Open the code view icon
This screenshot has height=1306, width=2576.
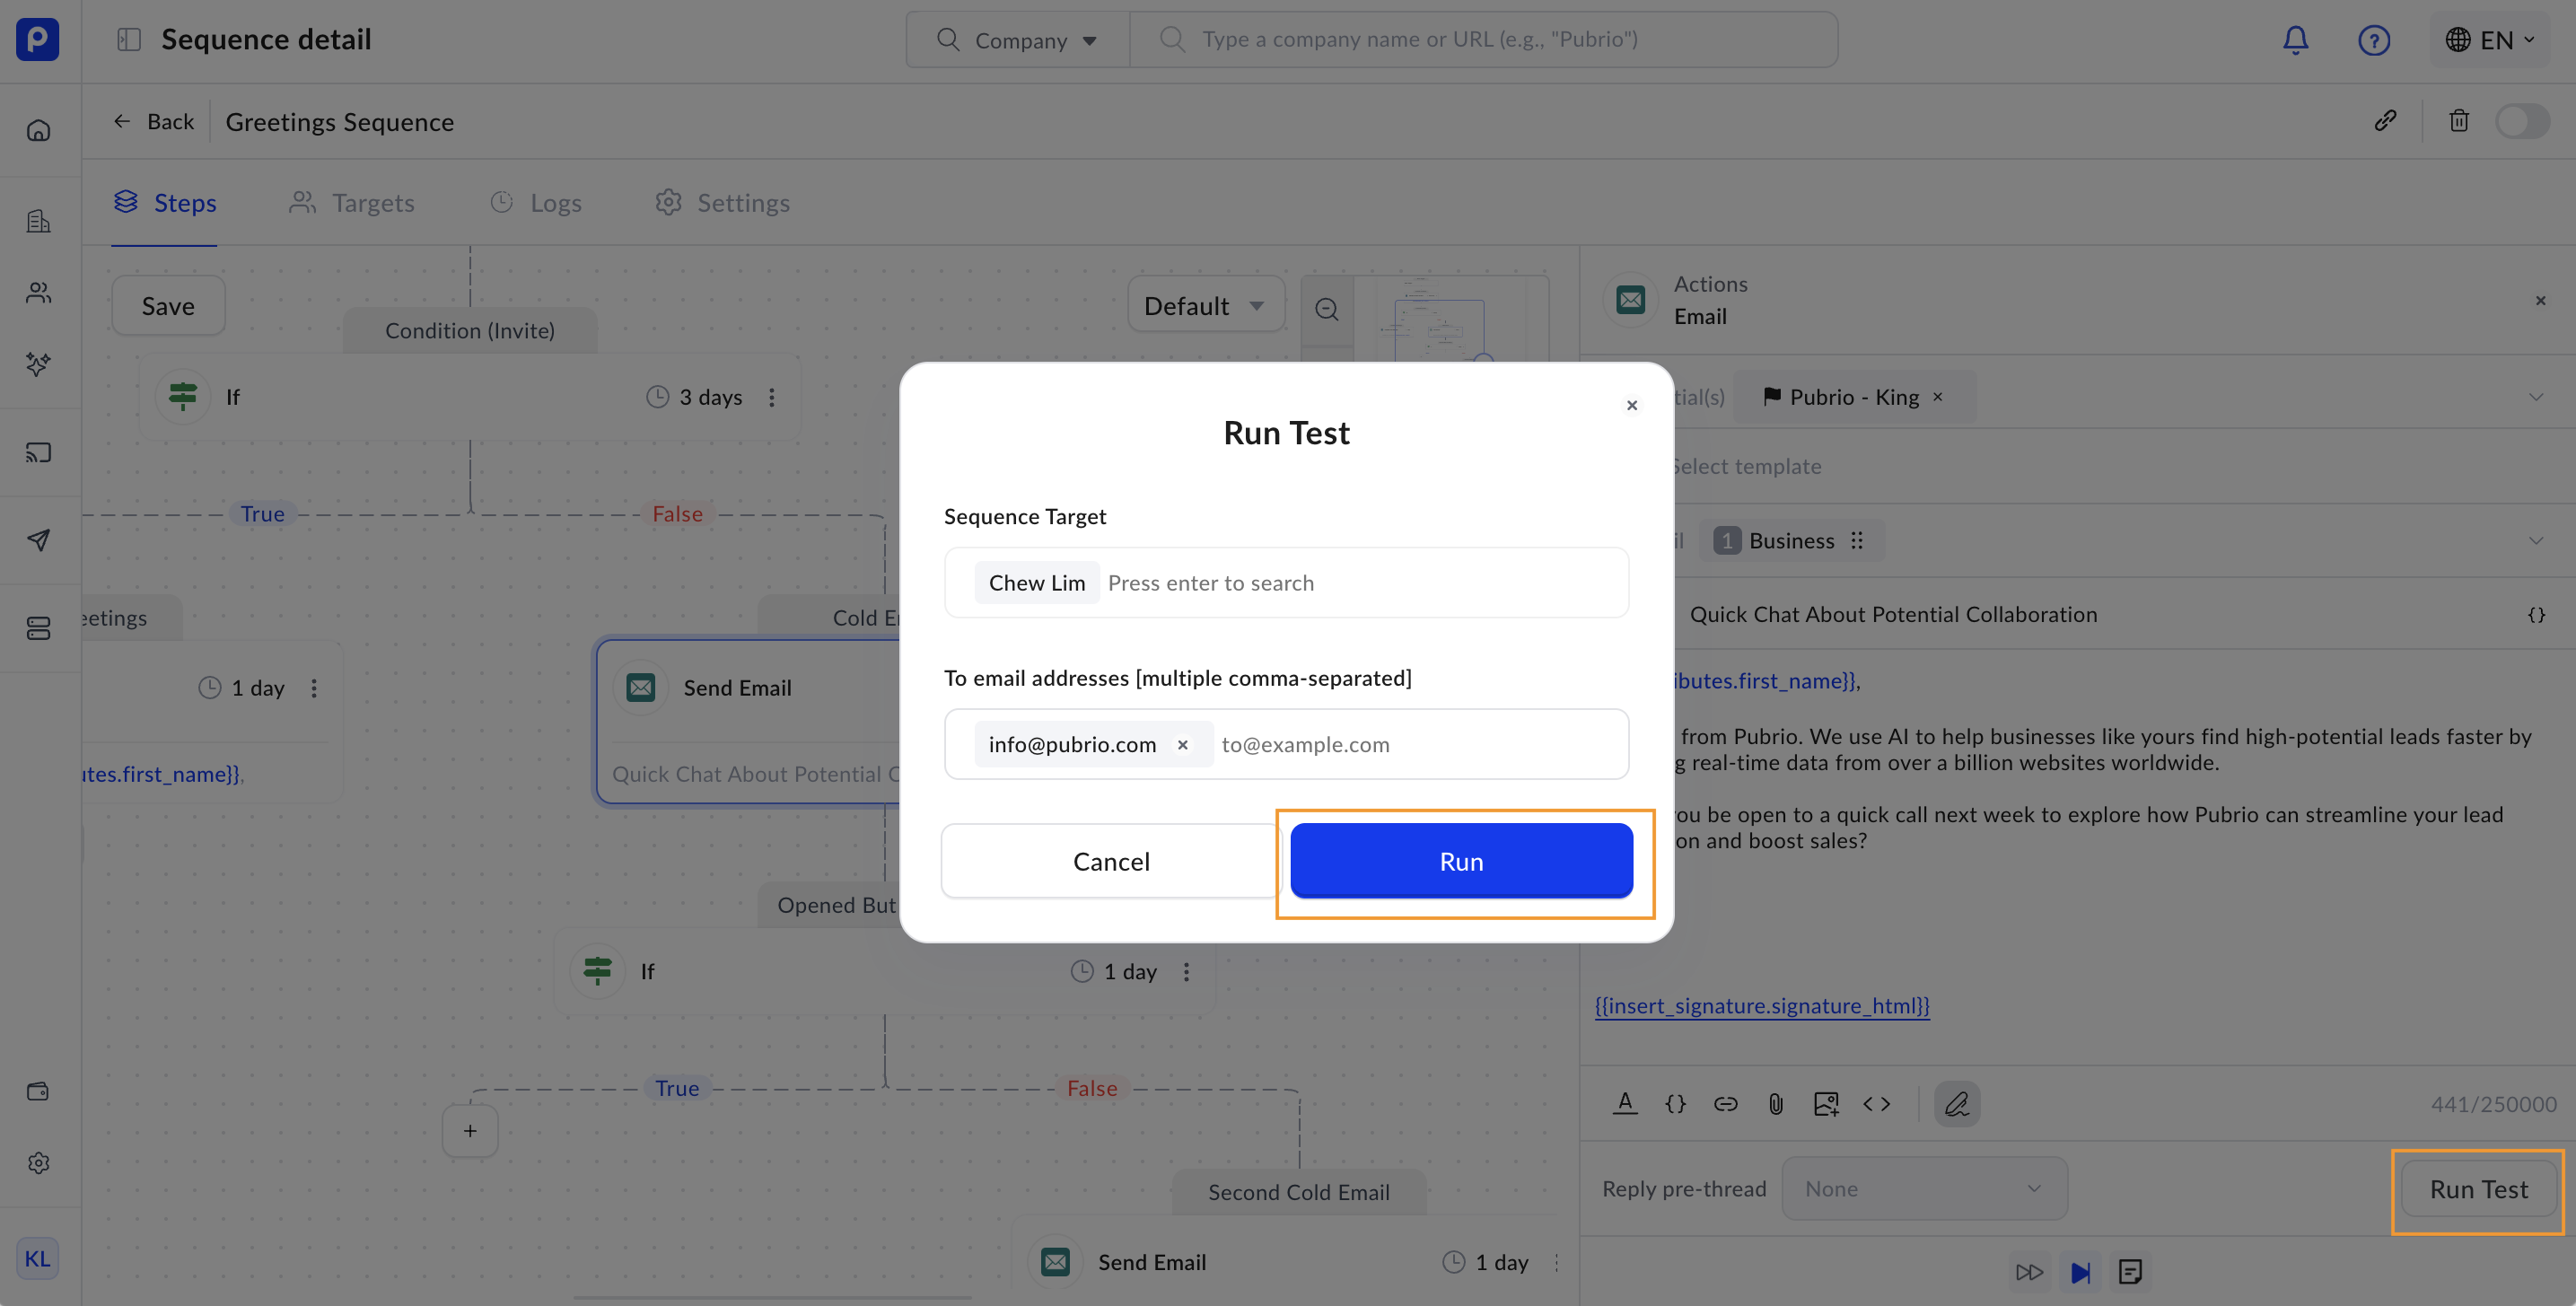(1876, 1104)
